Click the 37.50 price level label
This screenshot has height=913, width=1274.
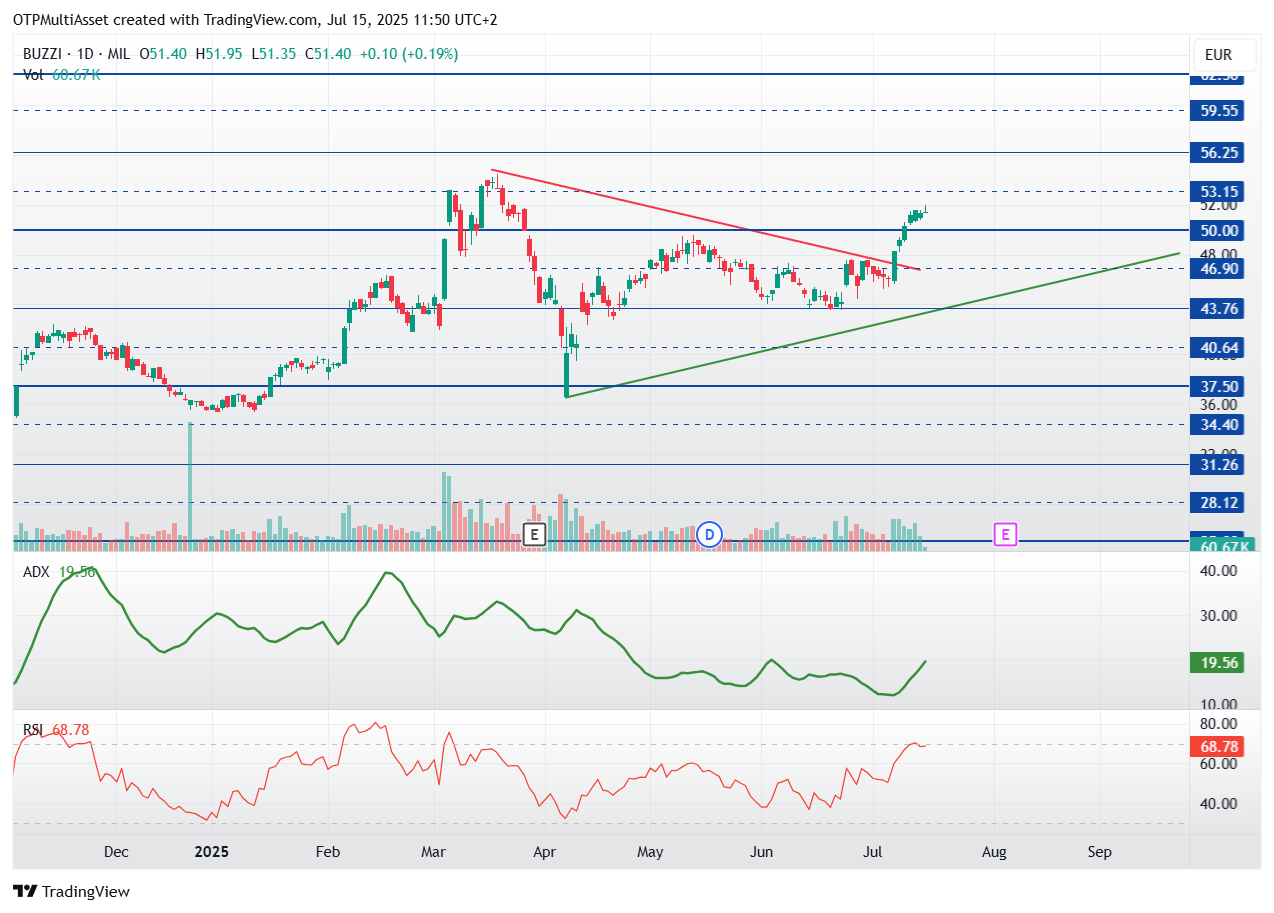(x=1219, y=386)
